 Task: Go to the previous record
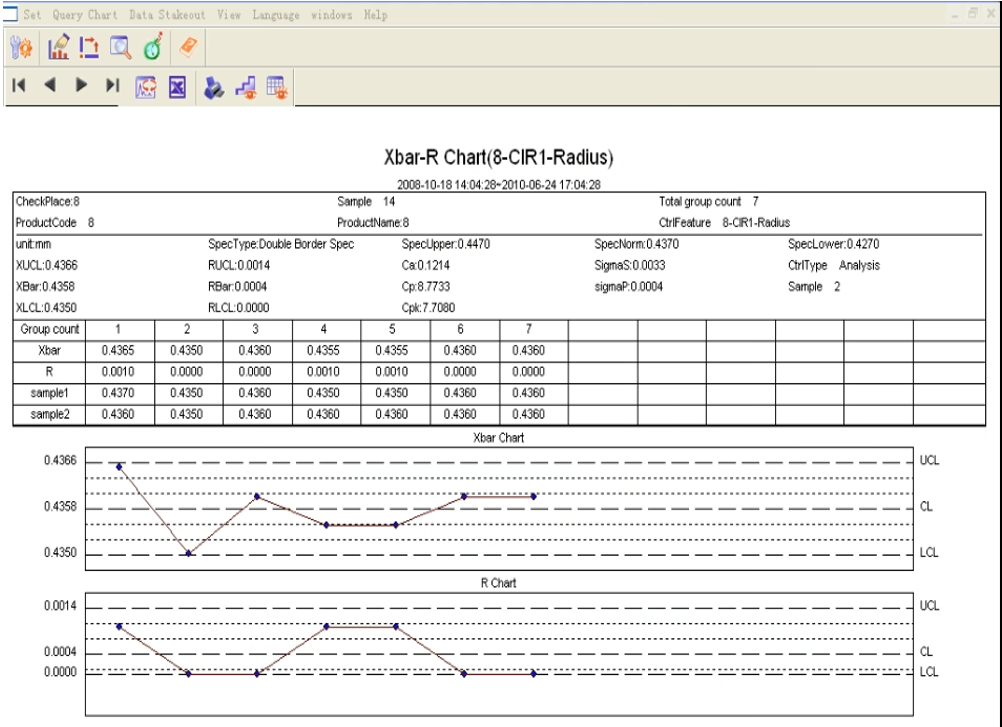49,87
